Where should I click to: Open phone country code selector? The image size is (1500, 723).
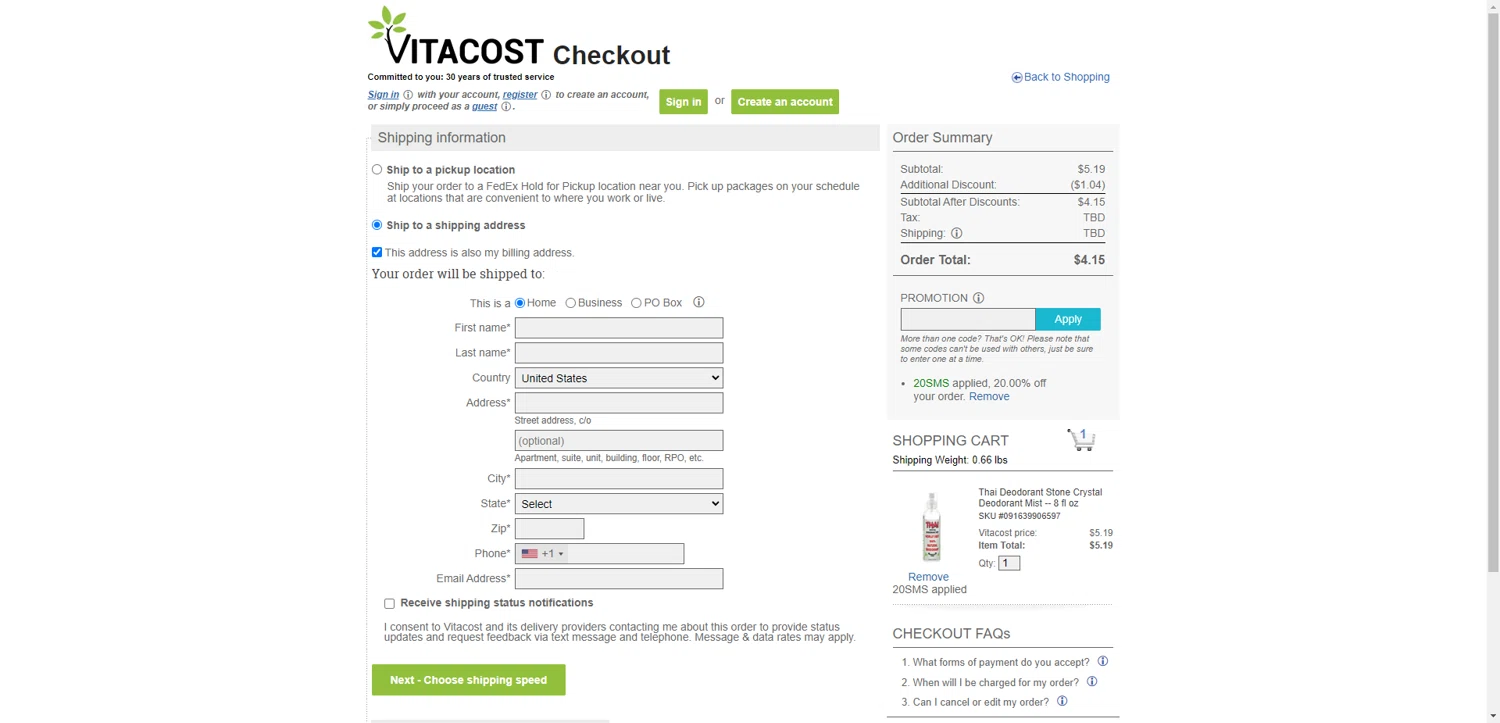point(542,554)
